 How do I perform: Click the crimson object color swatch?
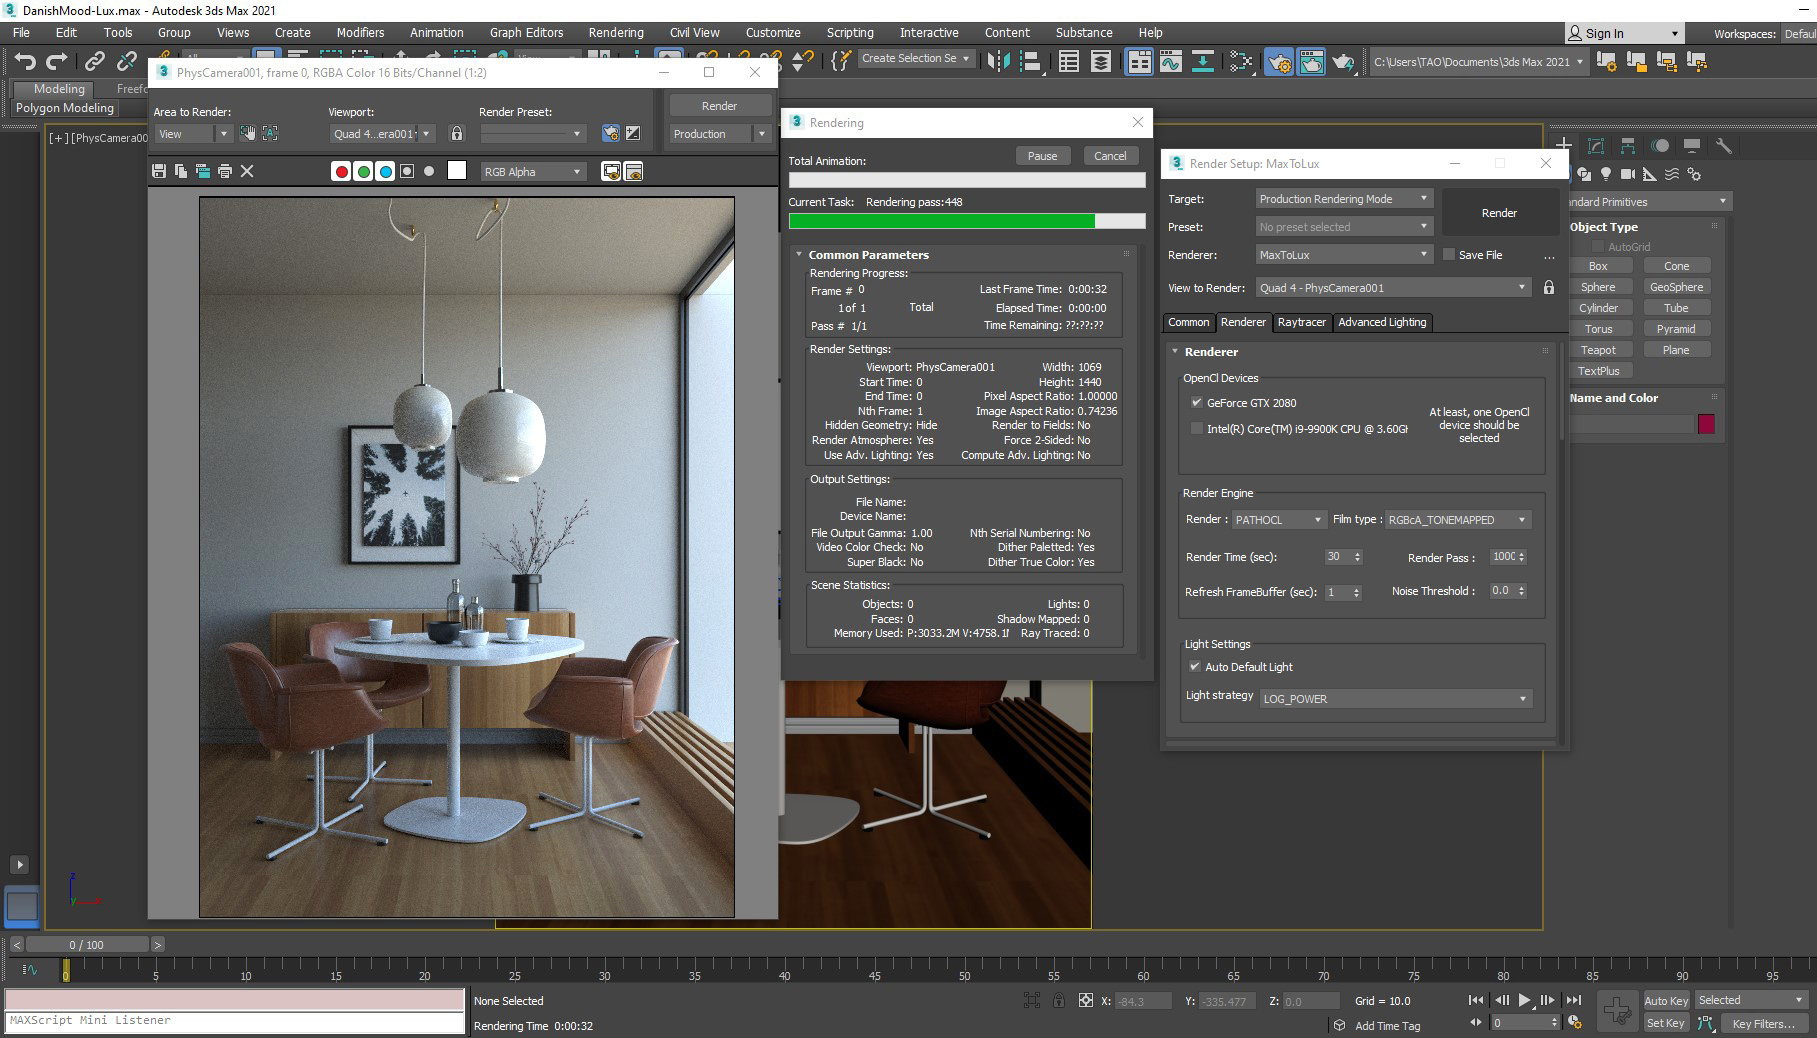[1706, 424]
